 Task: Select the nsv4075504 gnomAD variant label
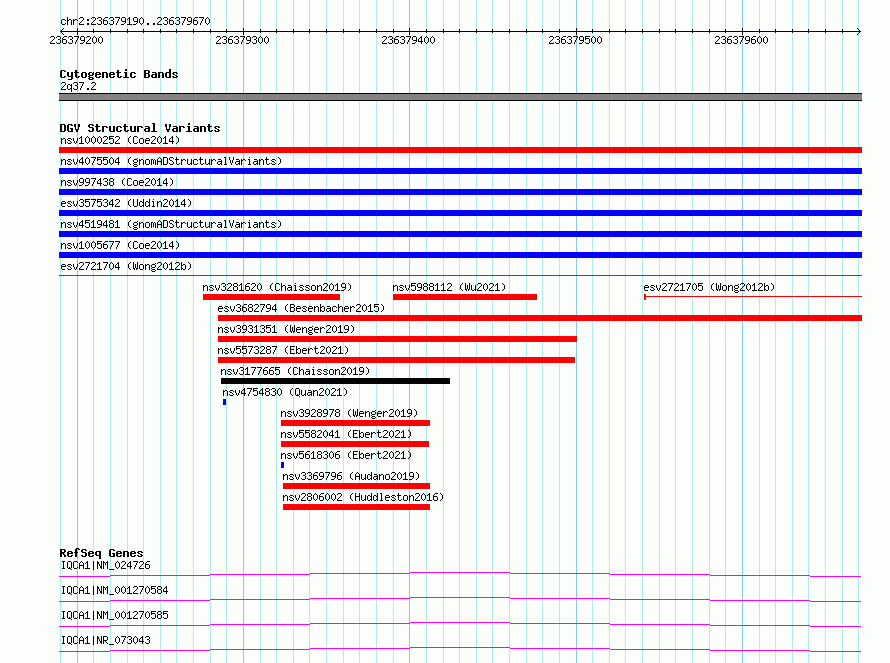[x=171, y=161]
